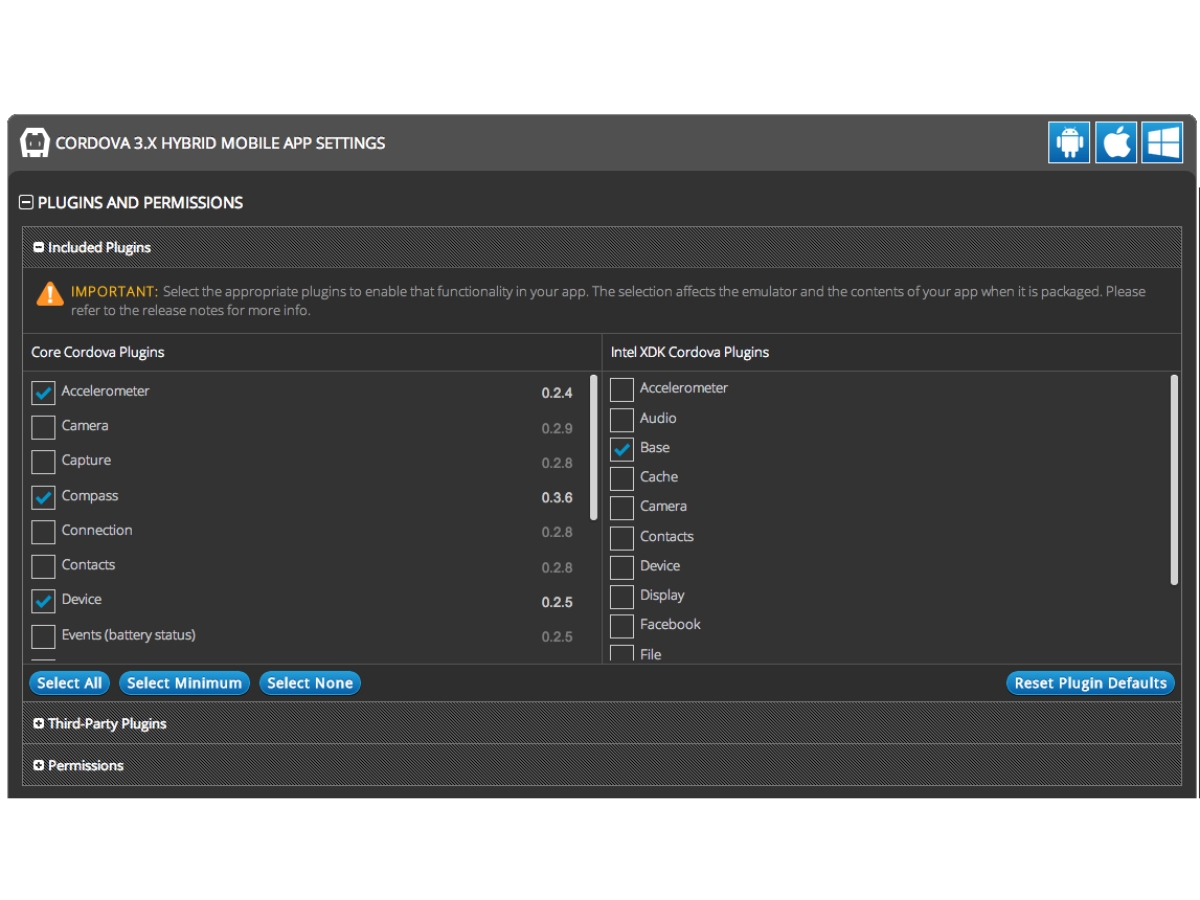Click the Intel XDK plugins list scrollbar
Viewport: 1200px width, 900px height.
[x=1174, y=480]
